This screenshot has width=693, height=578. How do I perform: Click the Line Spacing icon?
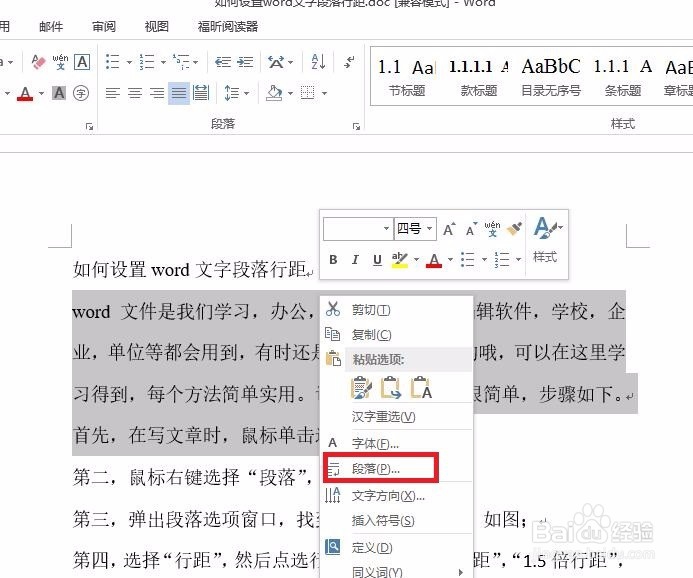[x=232, y=93]
